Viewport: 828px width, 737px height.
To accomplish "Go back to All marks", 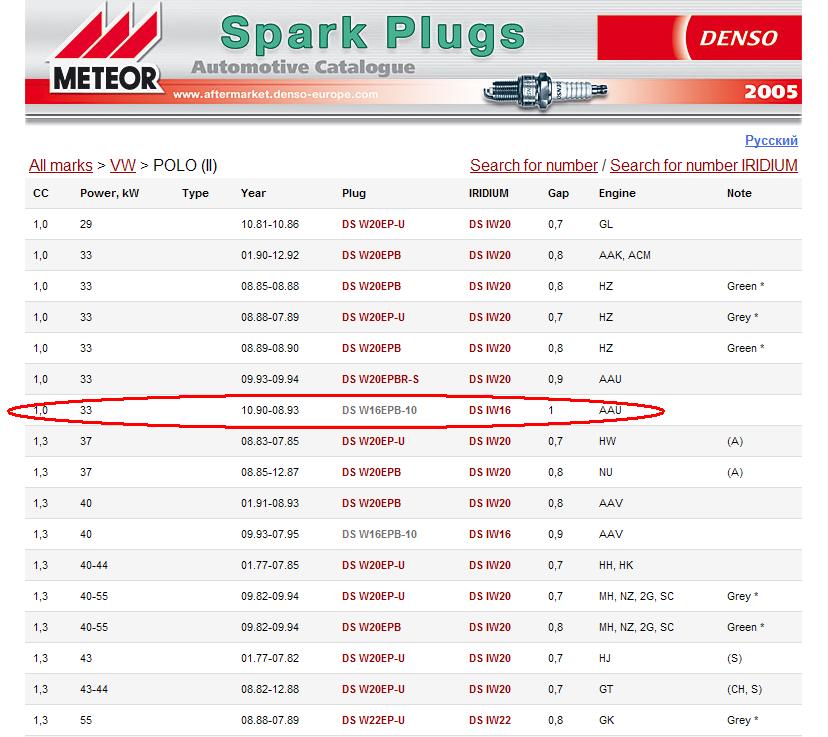I will point(61,165).
